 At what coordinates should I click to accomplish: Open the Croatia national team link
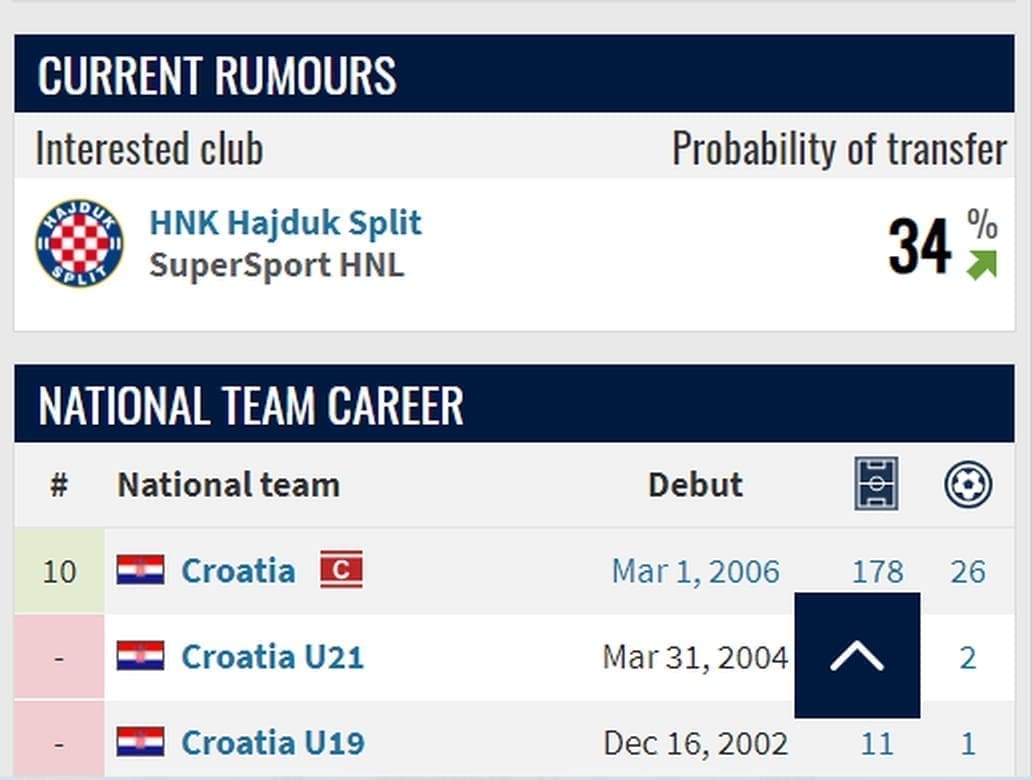coord(238,571)
